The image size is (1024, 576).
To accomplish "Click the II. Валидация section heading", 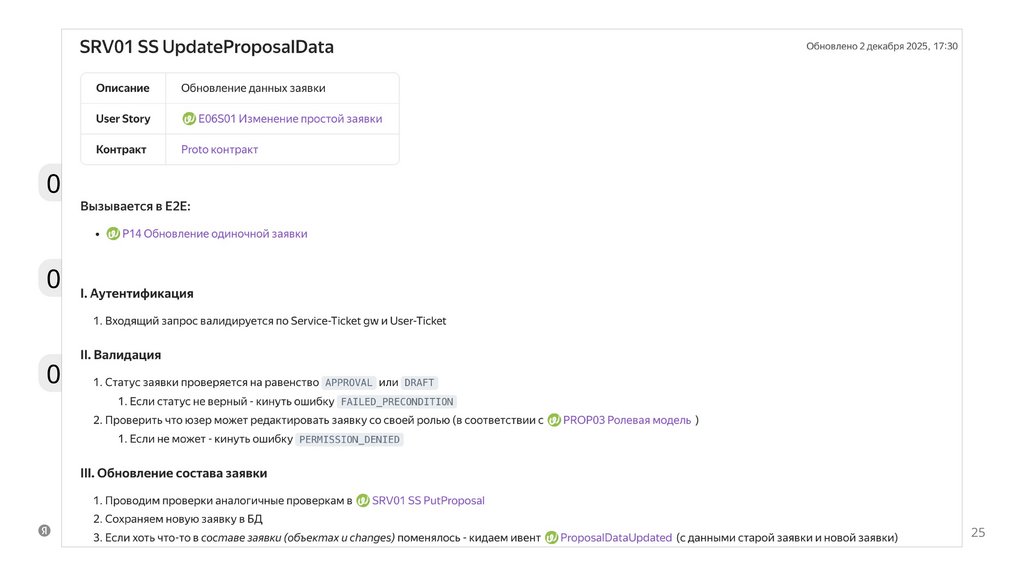I will (x=121, y=355).
